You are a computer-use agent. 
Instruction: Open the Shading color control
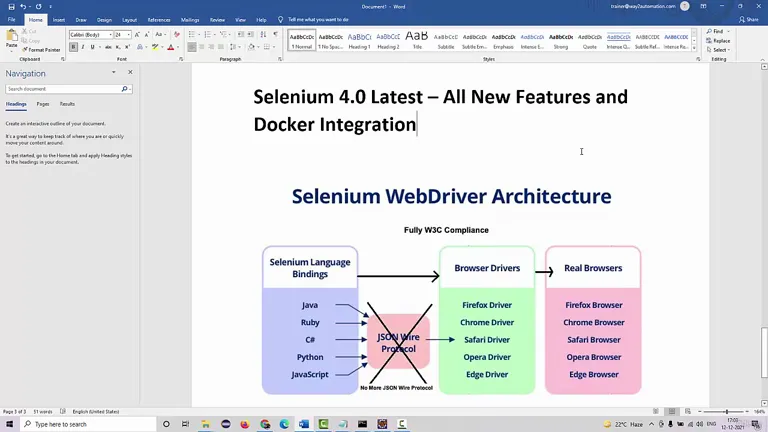252,47
